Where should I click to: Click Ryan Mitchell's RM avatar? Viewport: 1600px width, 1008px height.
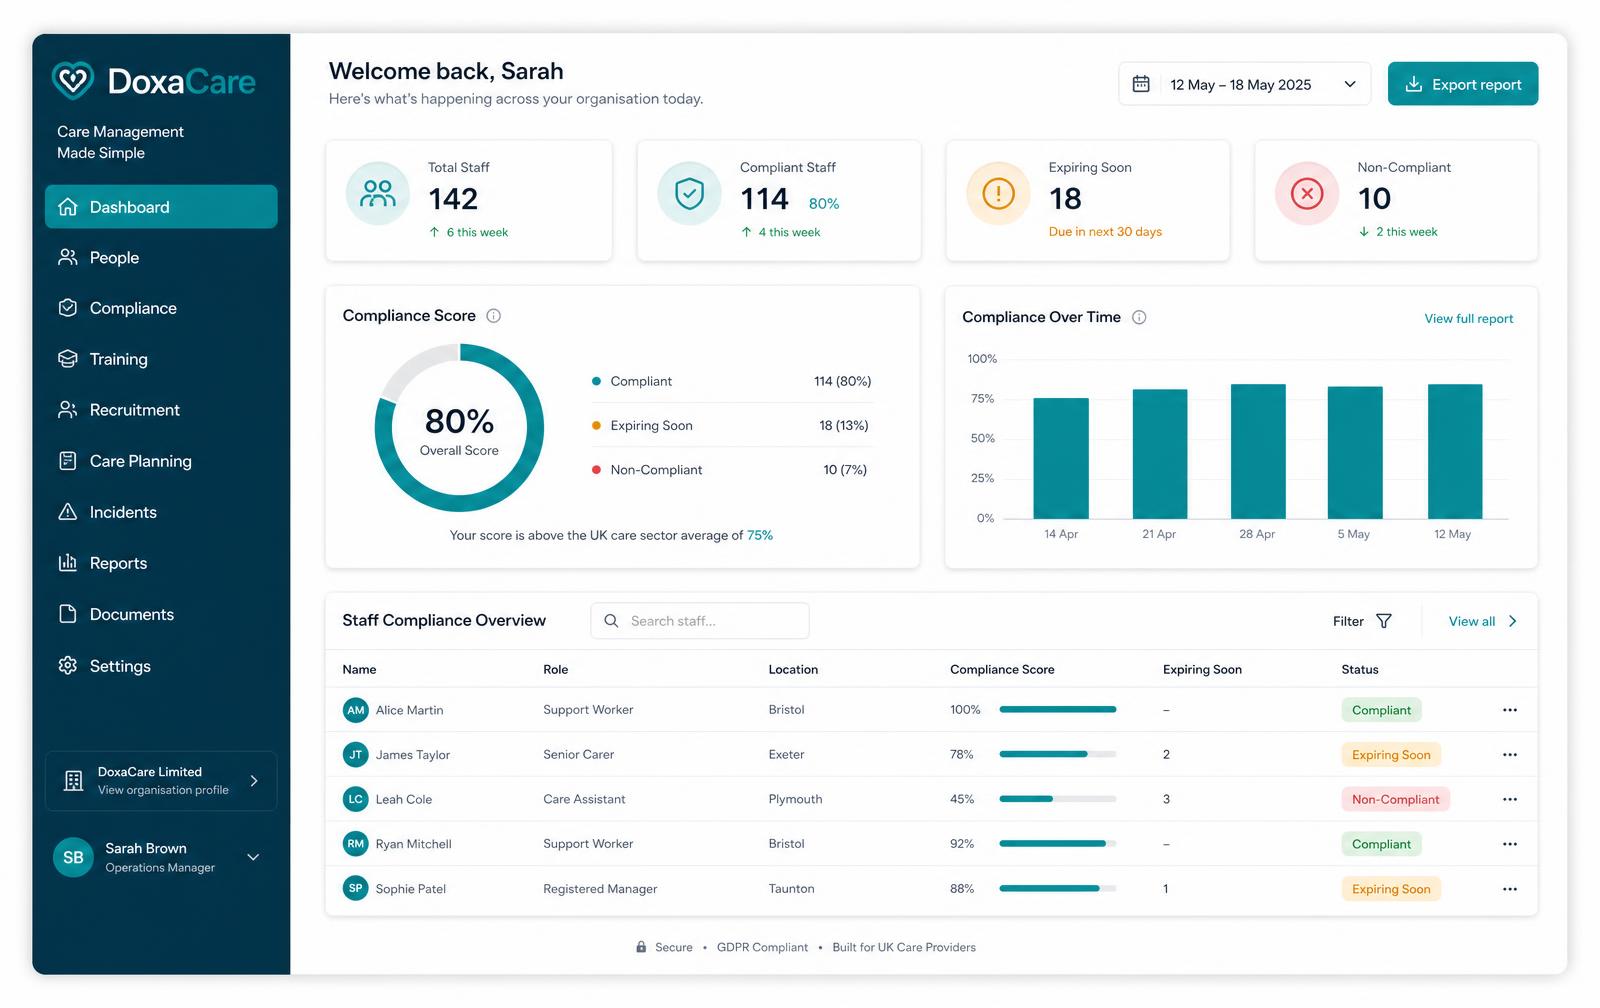356,844
